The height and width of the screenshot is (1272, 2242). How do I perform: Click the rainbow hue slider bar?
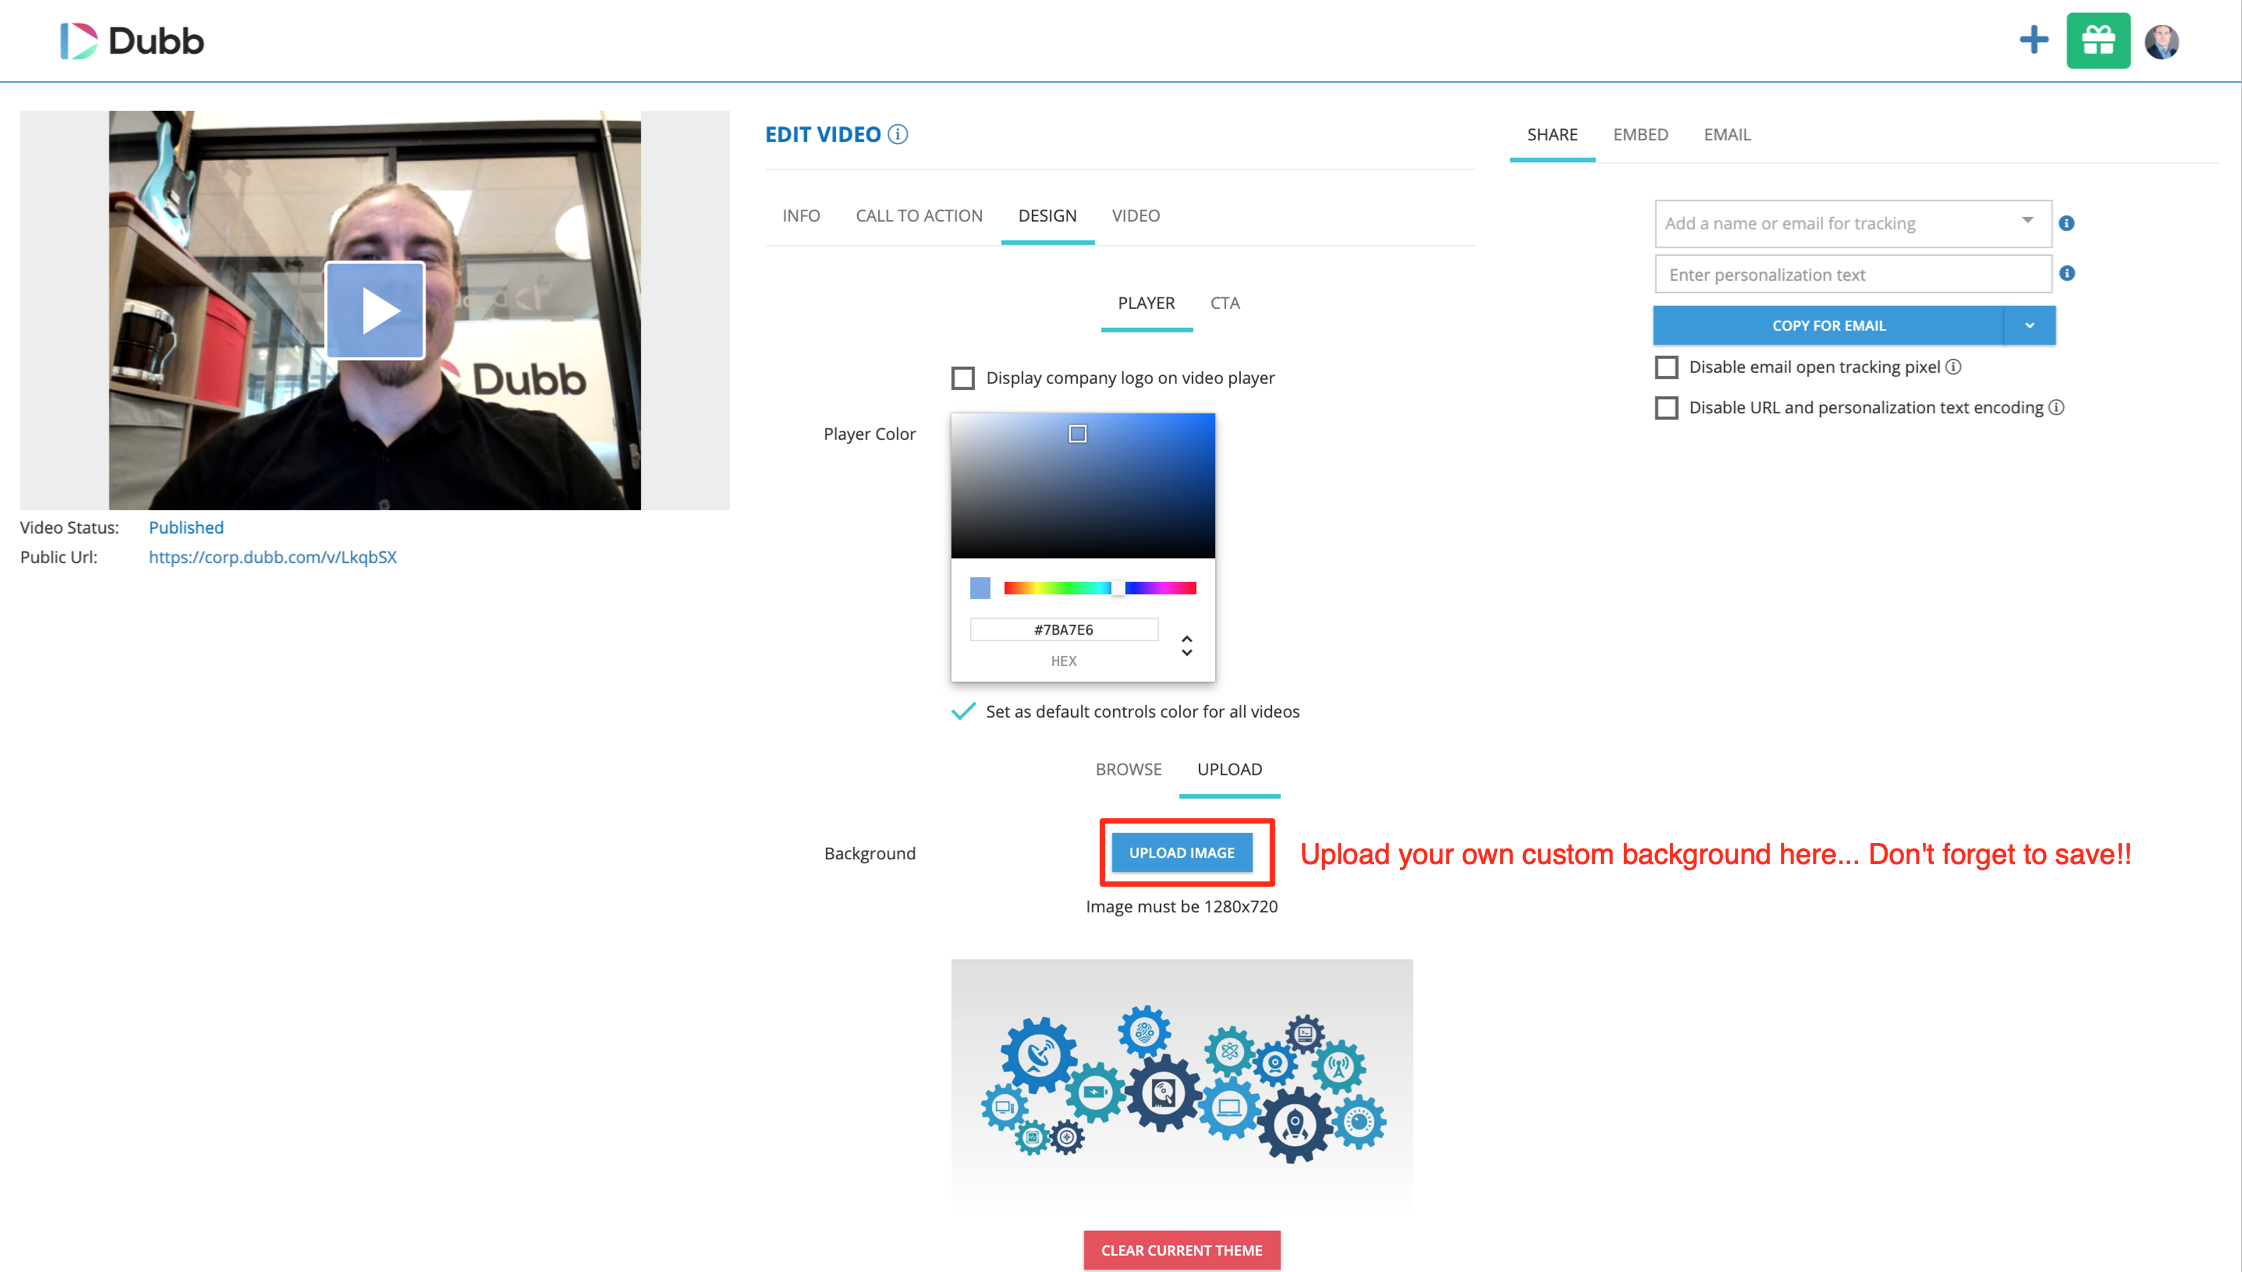[x=1099, y=588]
